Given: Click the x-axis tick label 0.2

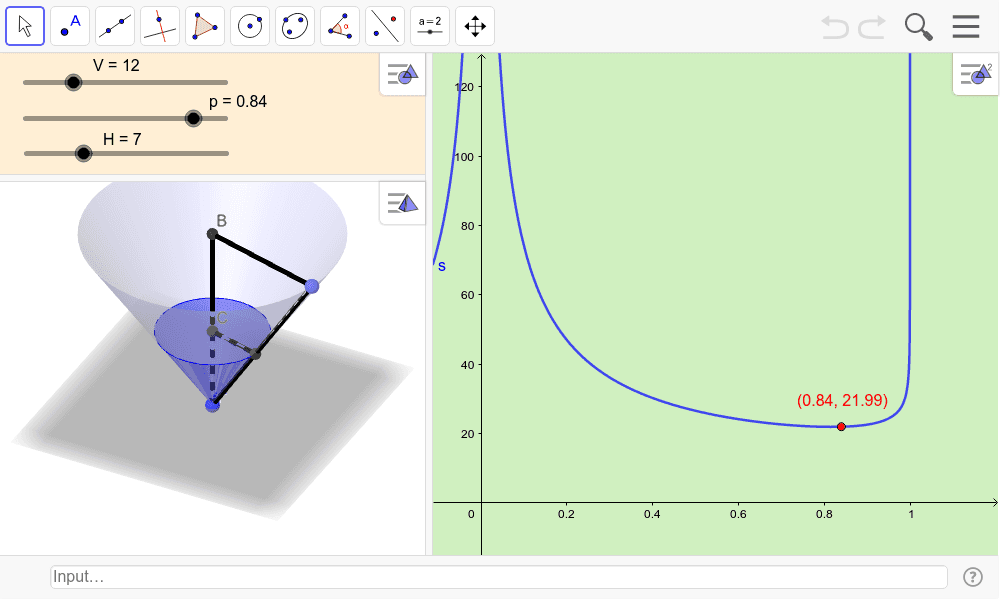Looking at the screenshot, I should (x=566, y=514).
